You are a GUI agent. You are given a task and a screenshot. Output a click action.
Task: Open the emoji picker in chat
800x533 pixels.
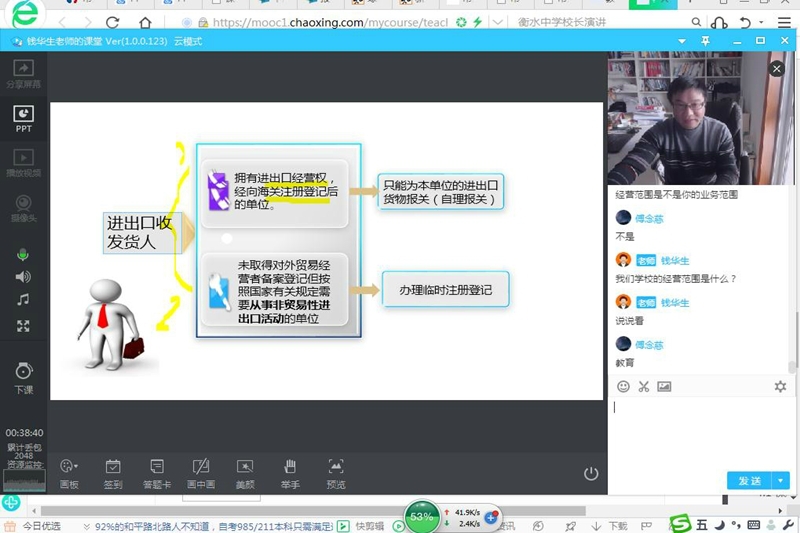(623, 387)
